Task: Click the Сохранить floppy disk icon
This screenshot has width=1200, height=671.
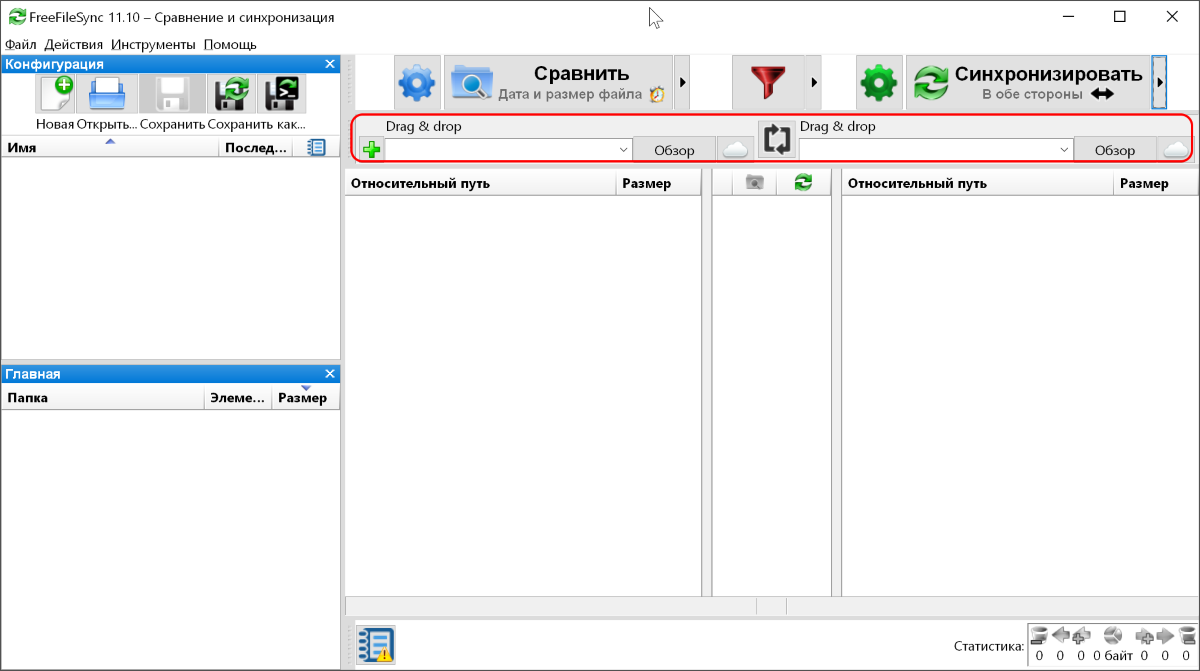Action: pos(172,93)
